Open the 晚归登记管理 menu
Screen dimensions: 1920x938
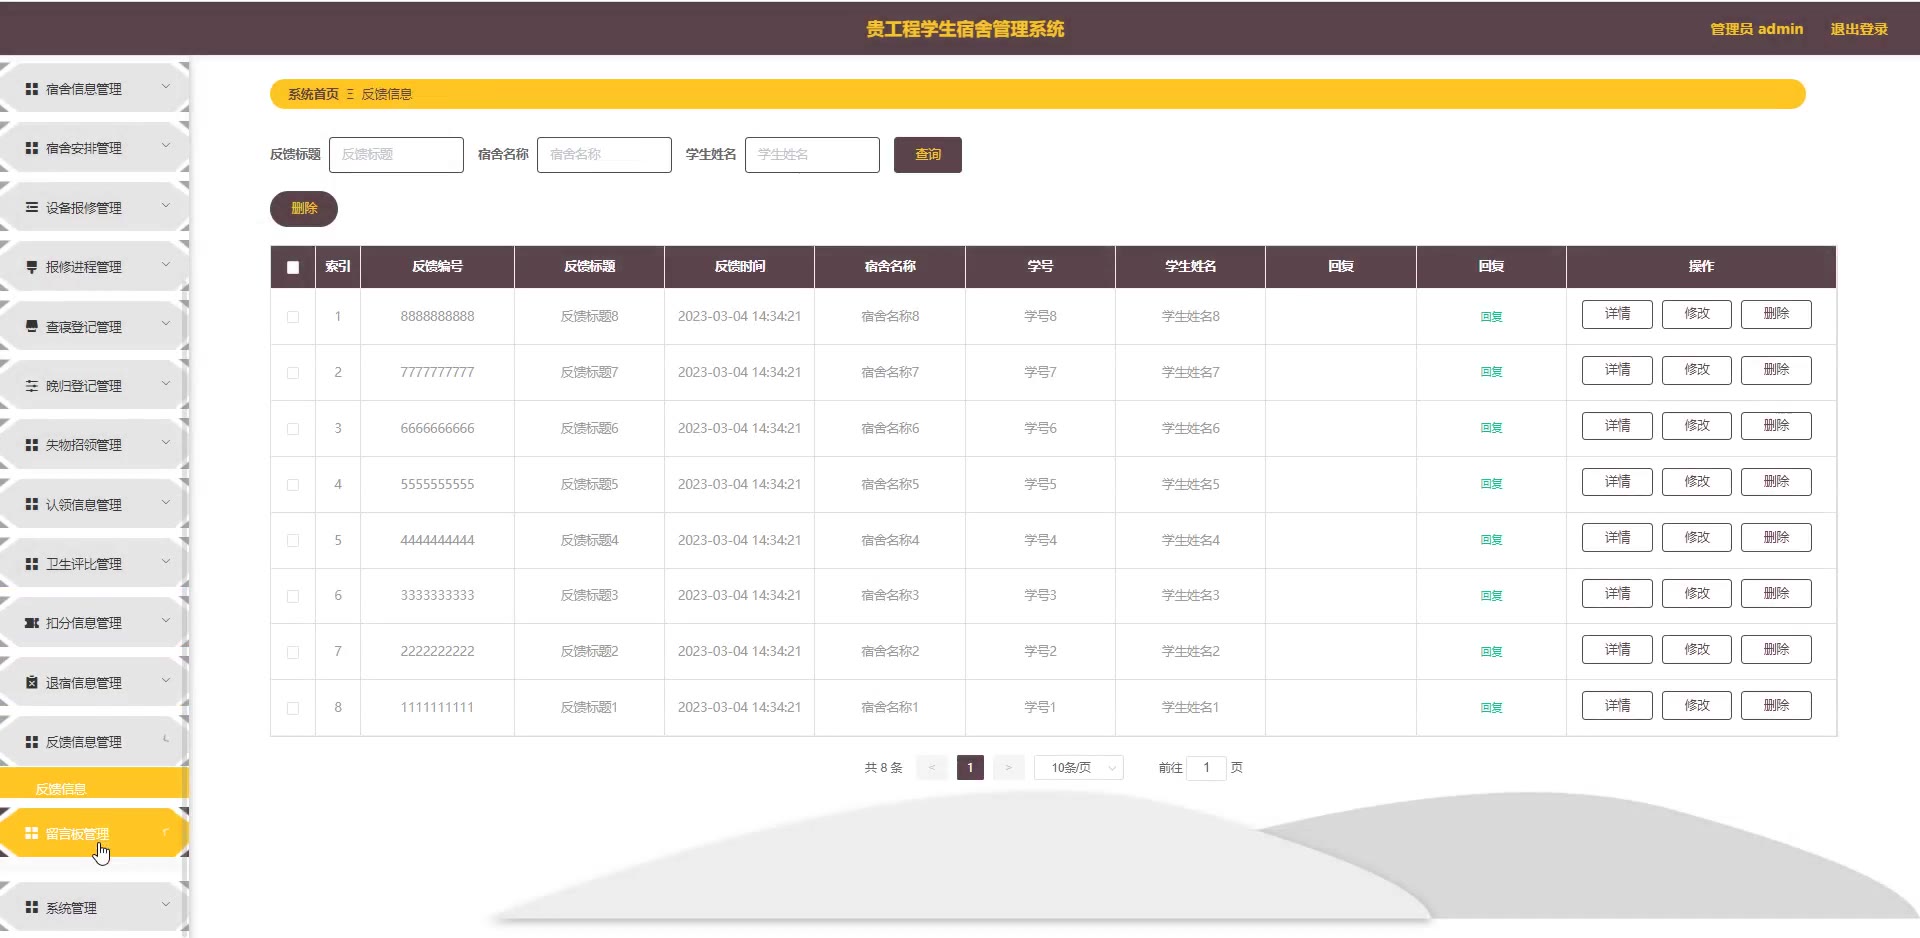coord(94,386)
